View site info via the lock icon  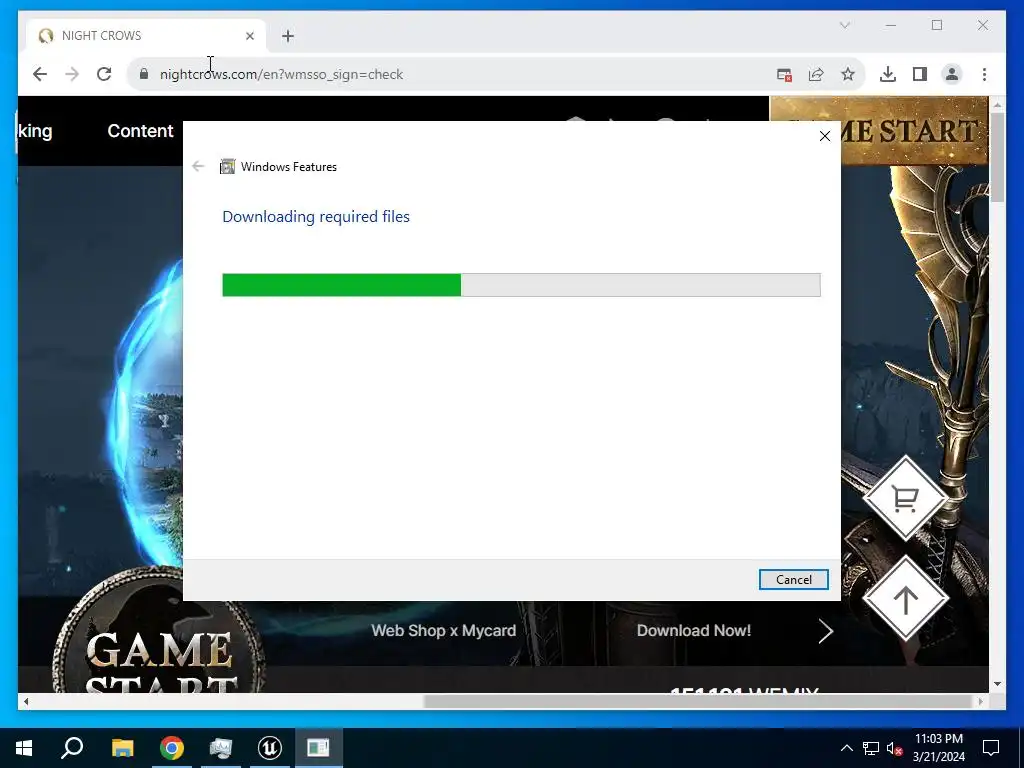coord(144,74)
